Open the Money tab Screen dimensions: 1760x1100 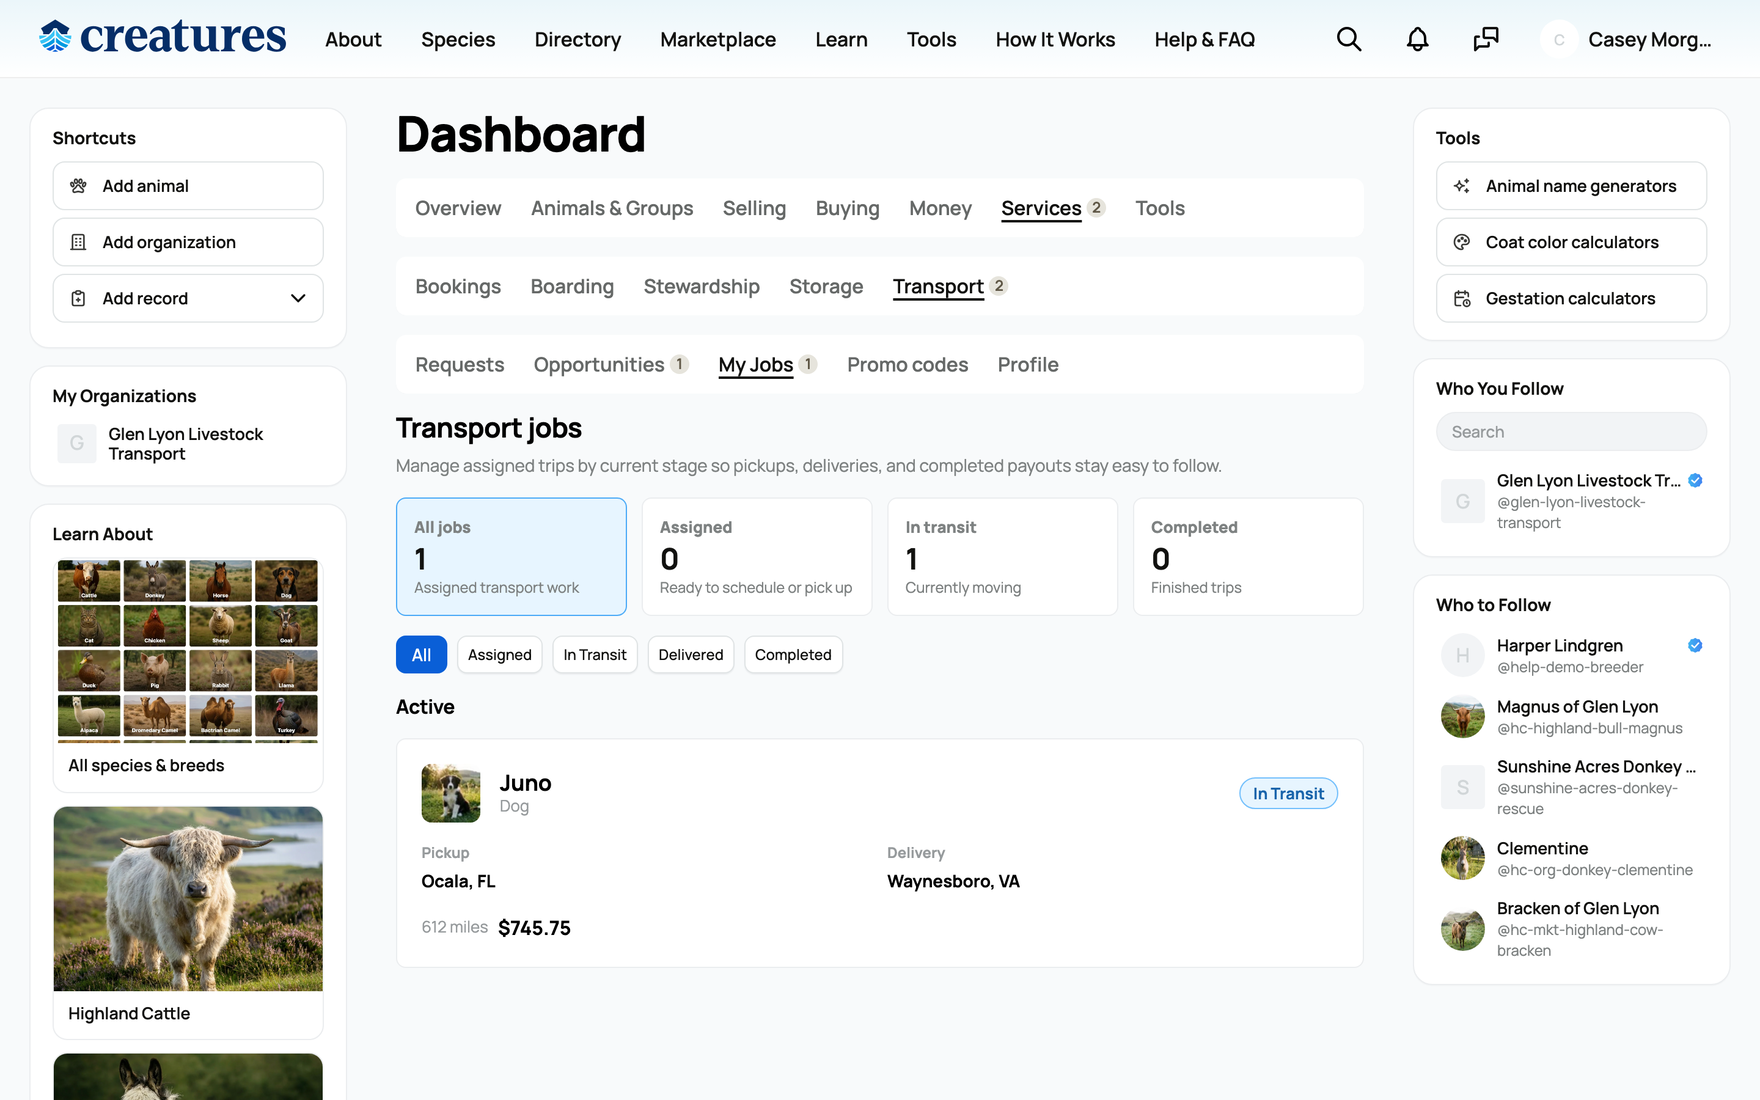(940, 208)
